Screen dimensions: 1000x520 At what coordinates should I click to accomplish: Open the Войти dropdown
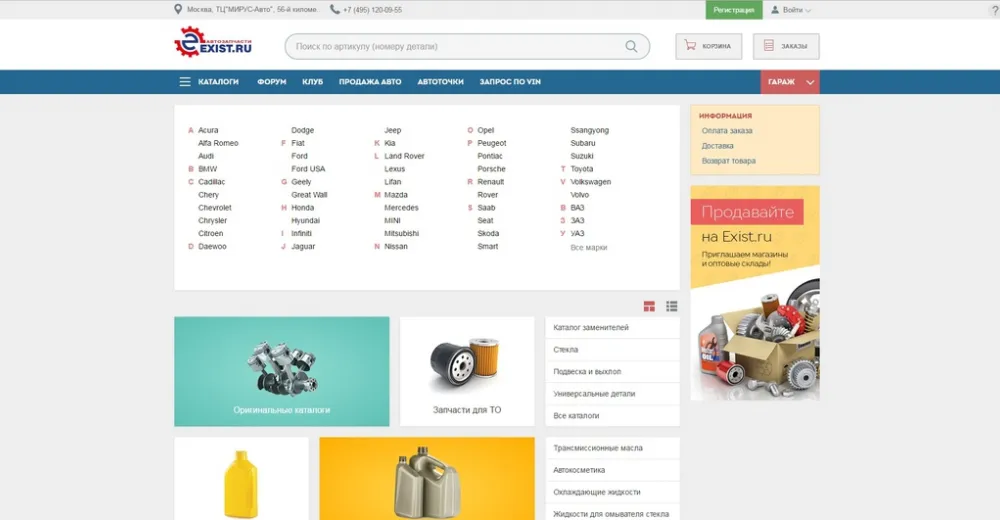tap(791, 10)
